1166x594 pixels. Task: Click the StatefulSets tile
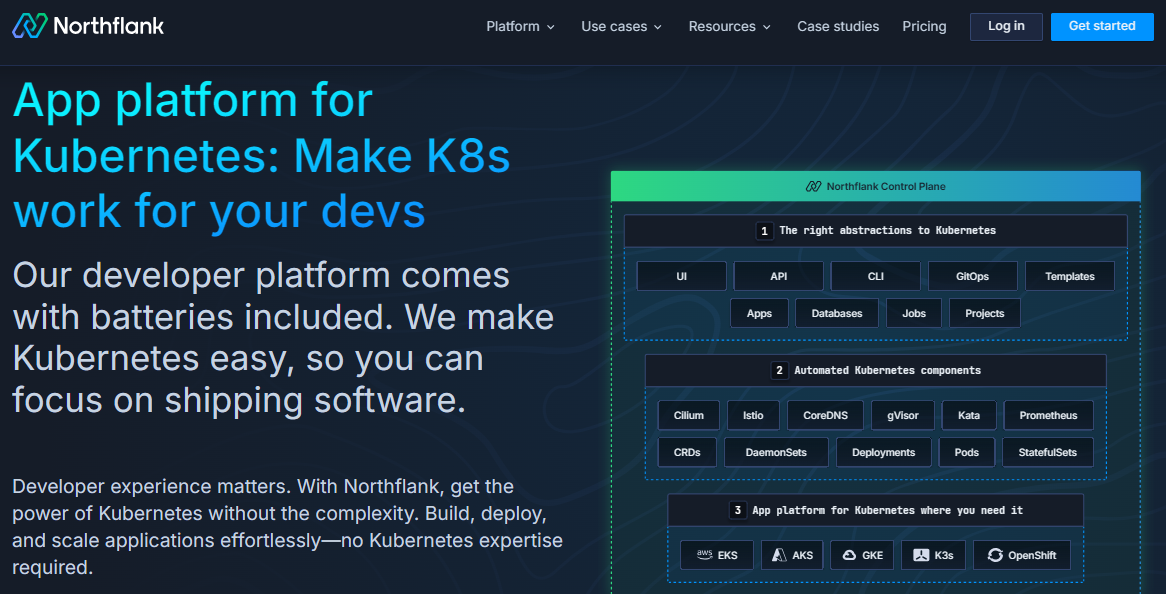click(x=1048, y=452)
